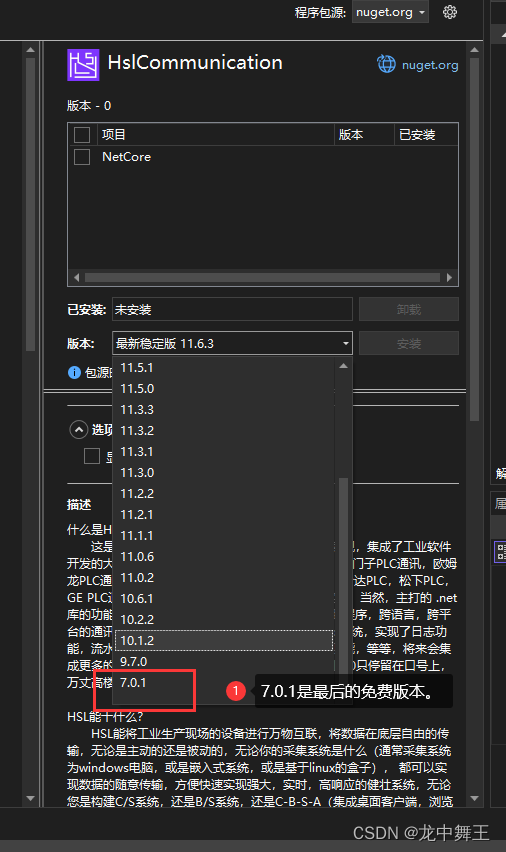This screenshot has width=506, height=852.
Task: Click the project list horizontal scrollbar
Action: click(x=263, y=278)
